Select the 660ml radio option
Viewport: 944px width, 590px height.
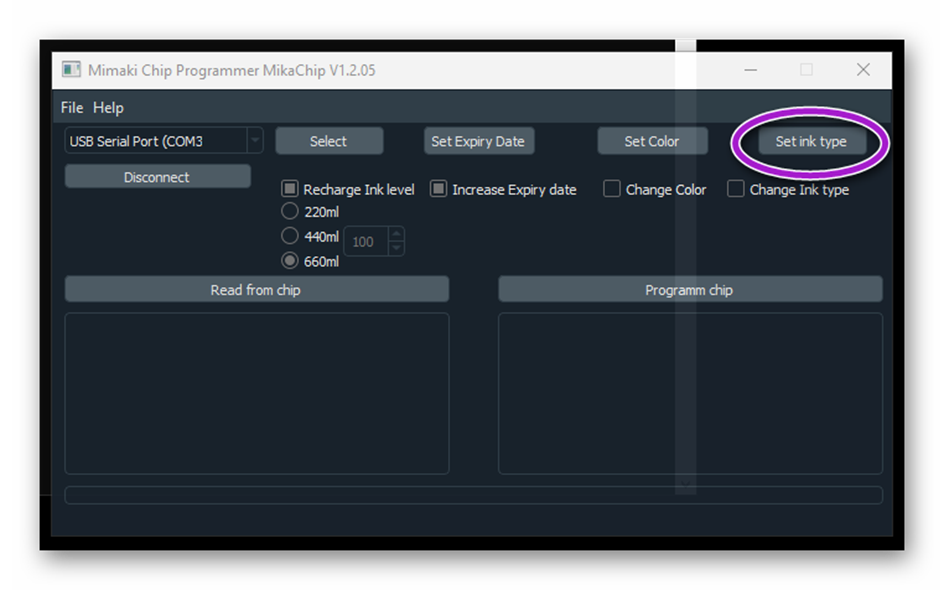tap(290, 260)
